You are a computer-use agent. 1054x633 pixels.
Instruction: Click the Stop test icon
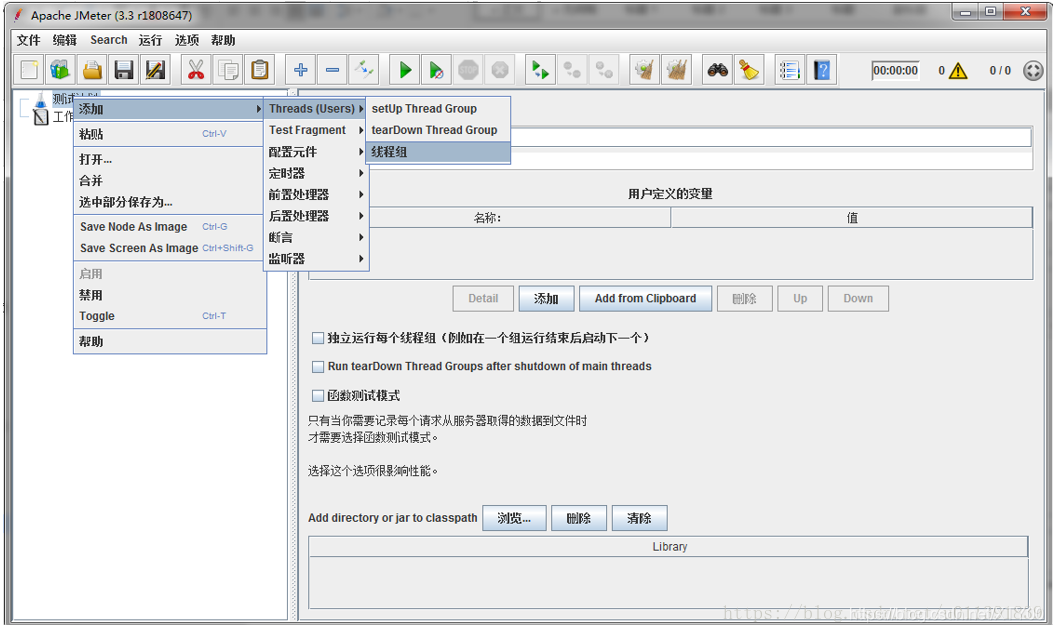[468, 70]
